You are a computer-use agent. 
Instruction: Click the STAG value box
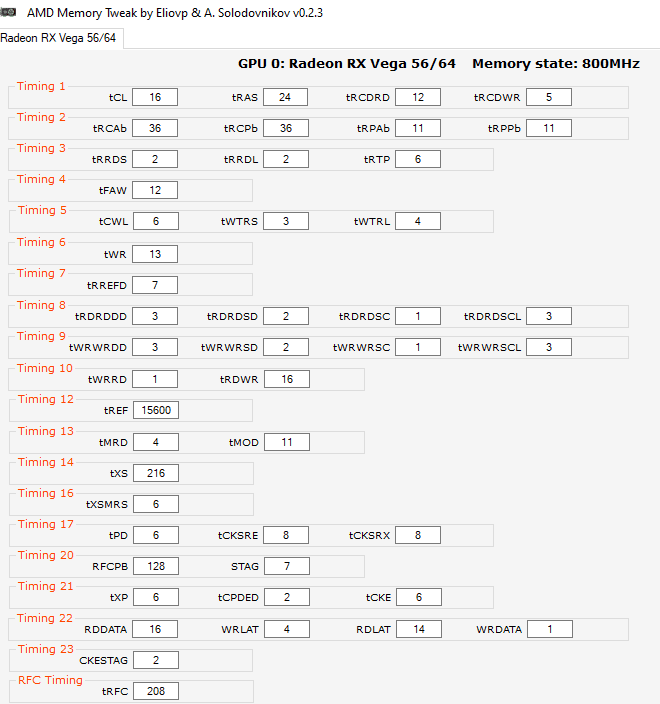coord(286,566)
